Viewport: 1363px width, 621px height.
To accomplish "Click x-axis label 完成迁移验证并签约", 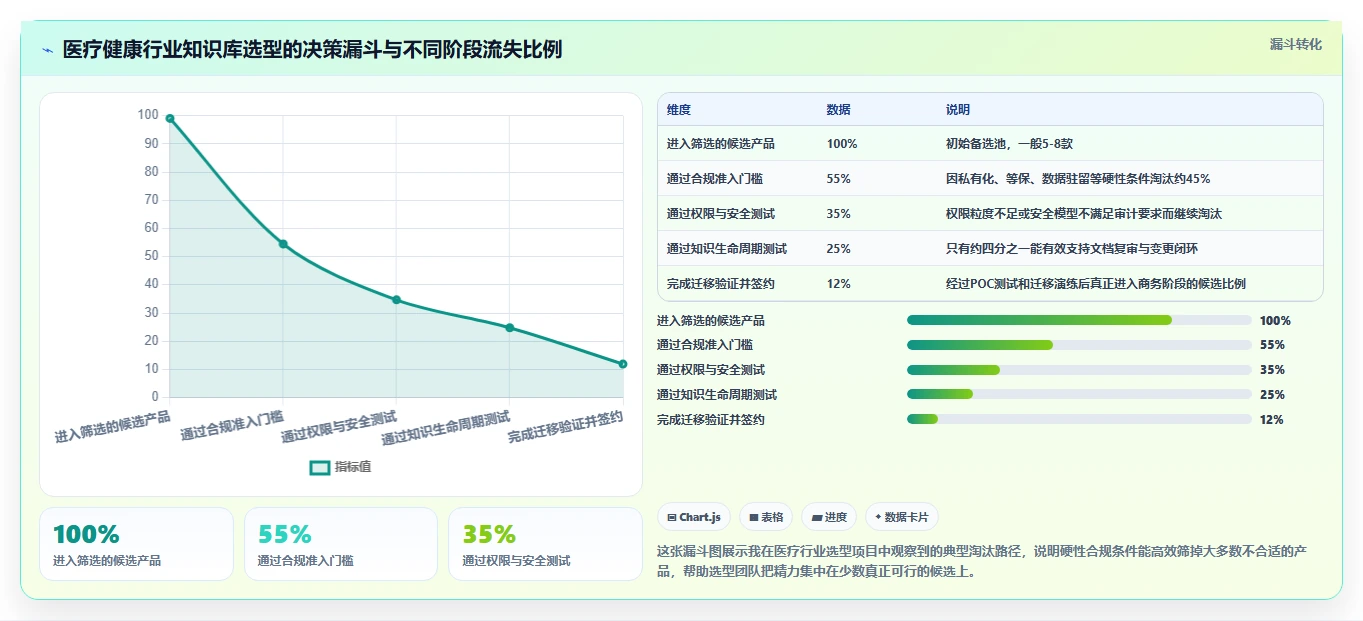I will [x=565, y=428].
